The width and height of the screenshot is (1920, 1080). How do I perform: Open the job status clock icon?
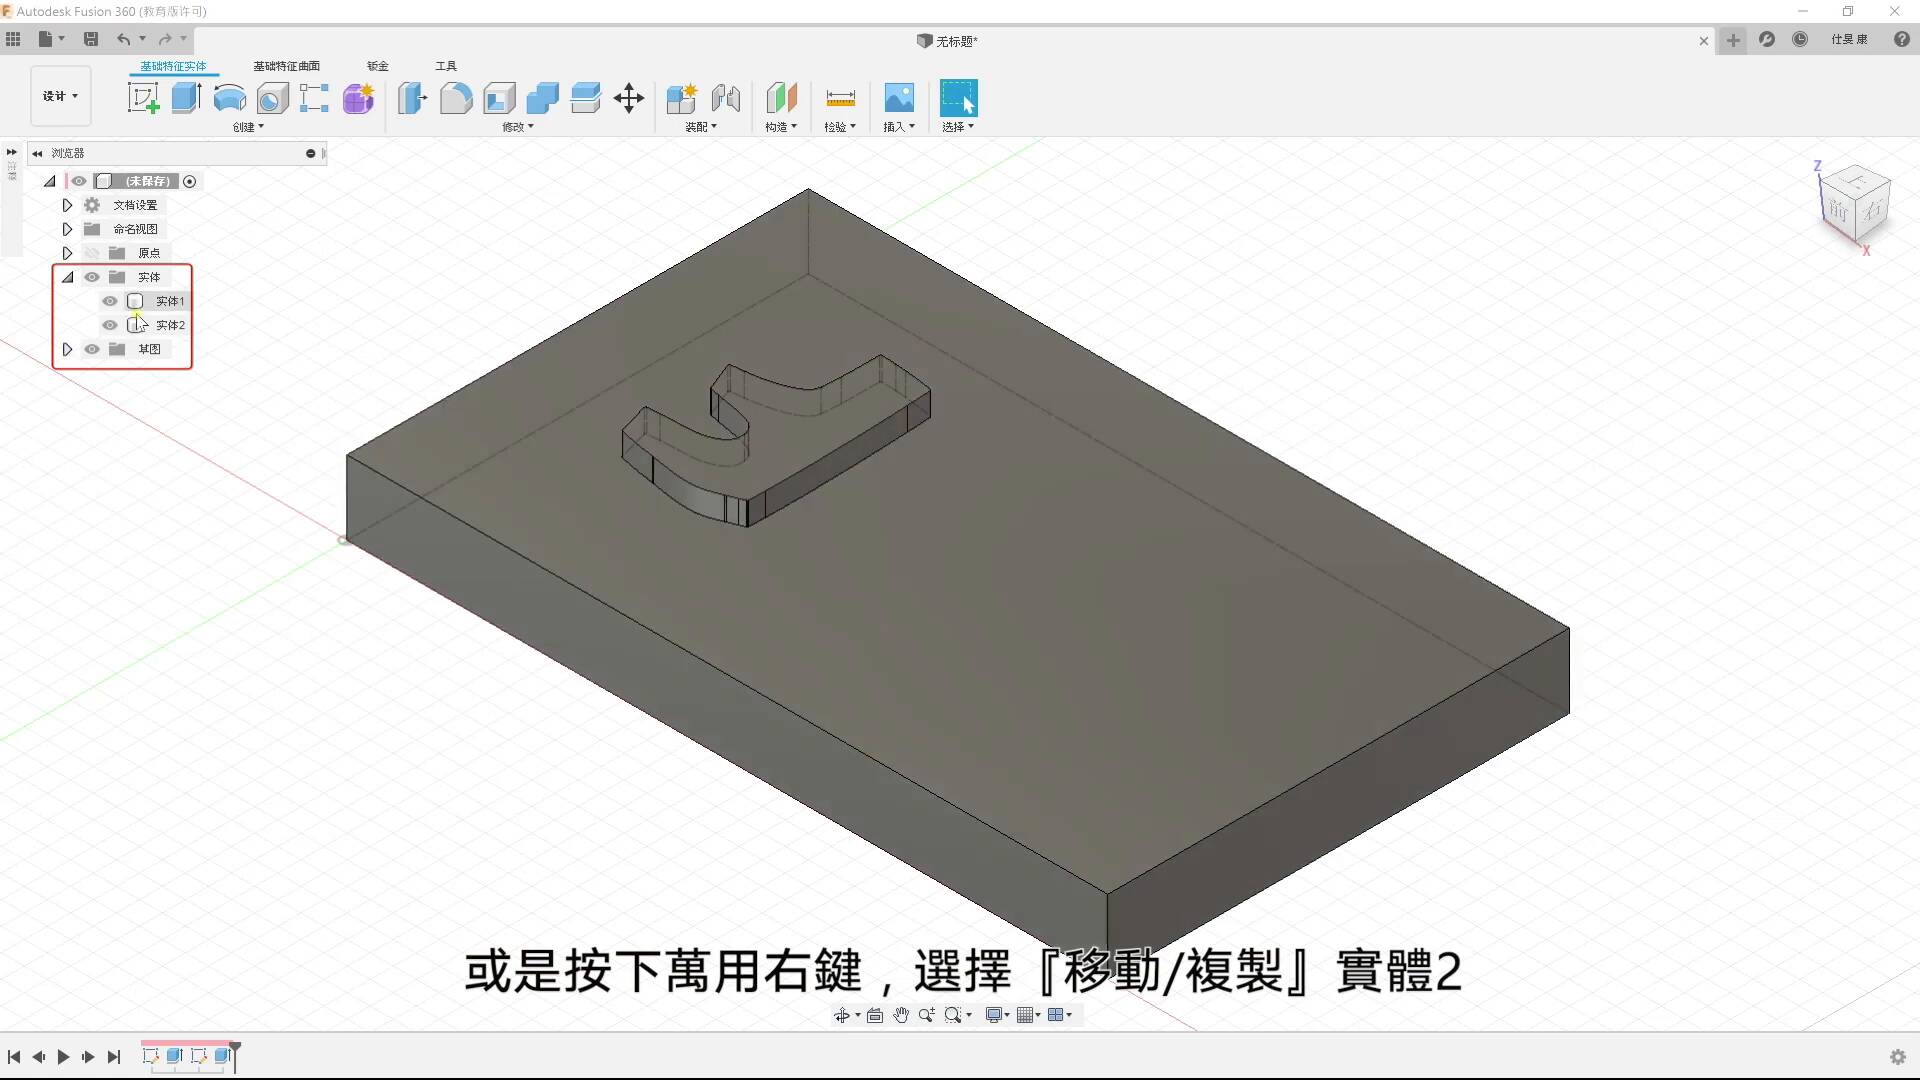[1800, 39]
